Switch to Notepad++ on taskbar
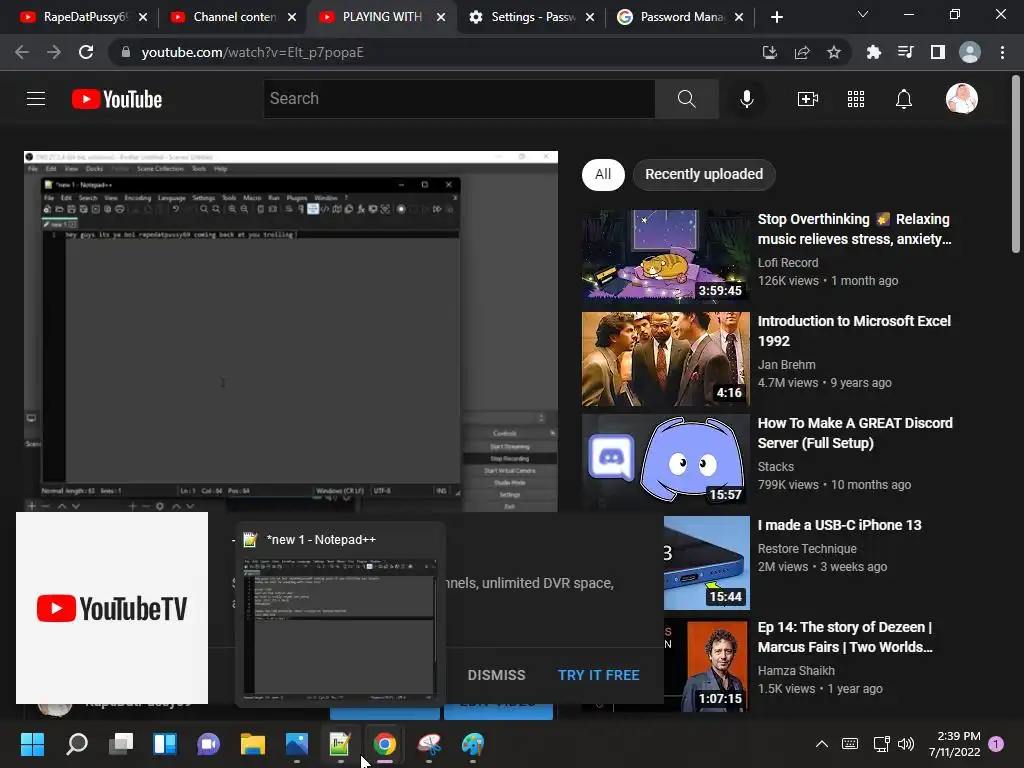 [x=340, y=744]
